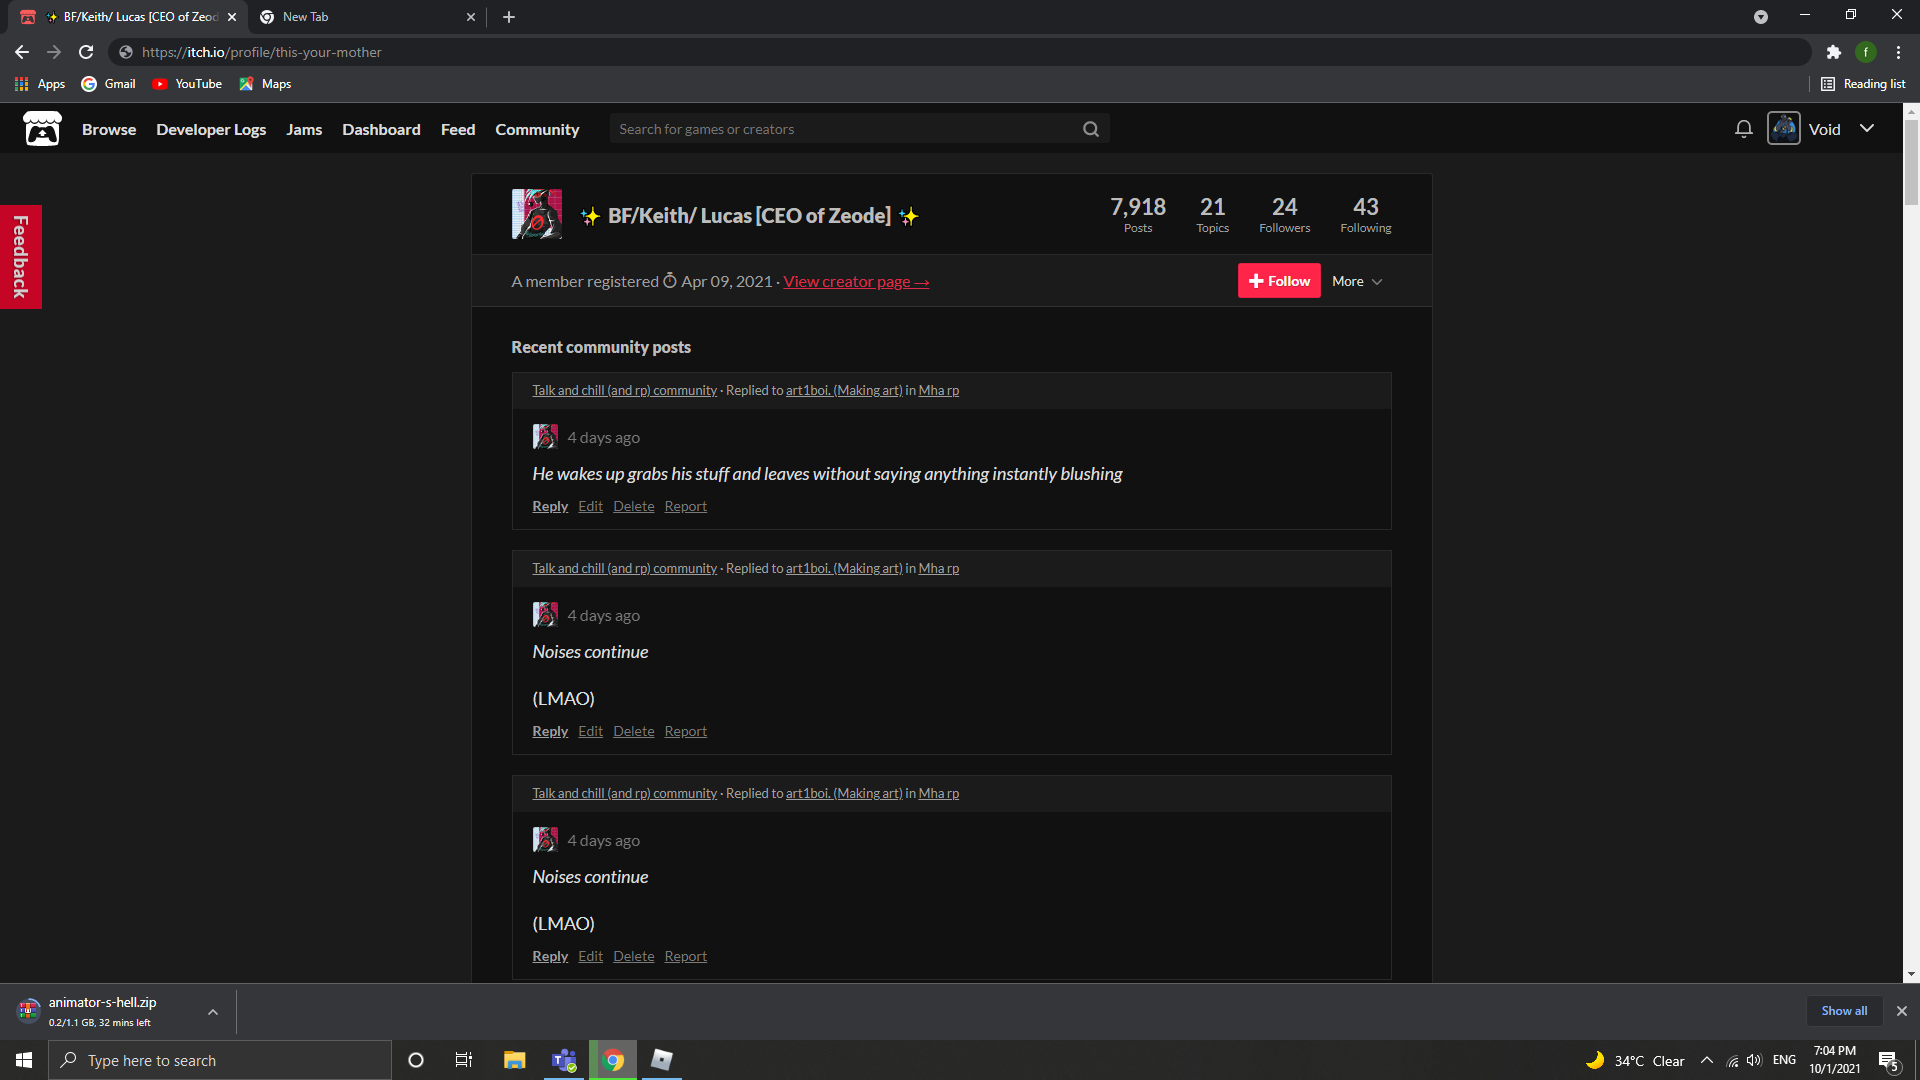Open File Explorer from the taskbar
This screenshot has width=1920, height=1080.
click(x=514, y=1059)
